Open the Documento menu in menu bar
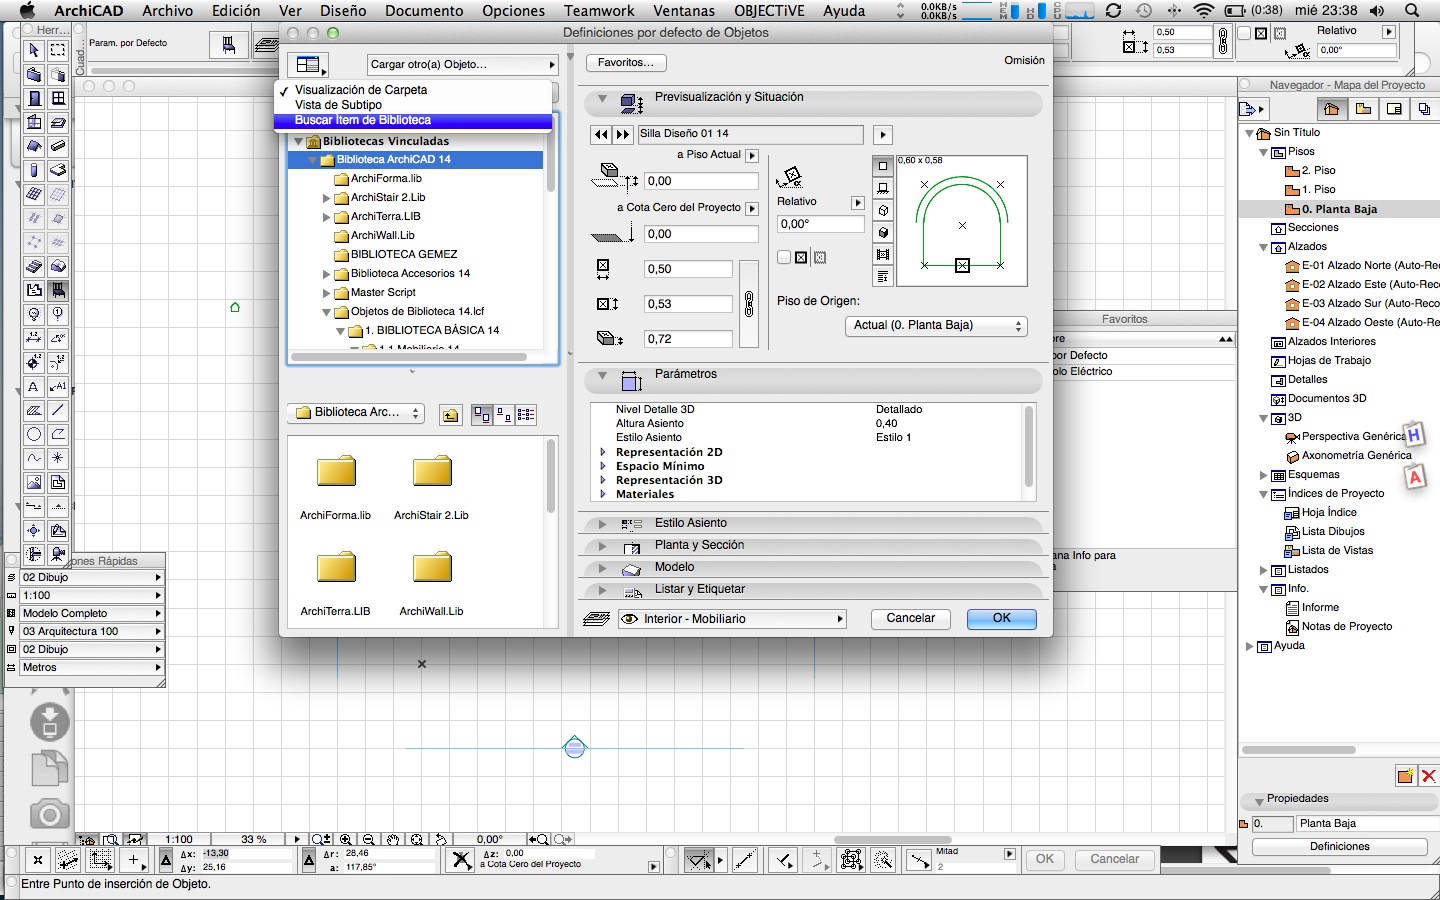This screenshot has height=900, width=1440. click(424, 11)
